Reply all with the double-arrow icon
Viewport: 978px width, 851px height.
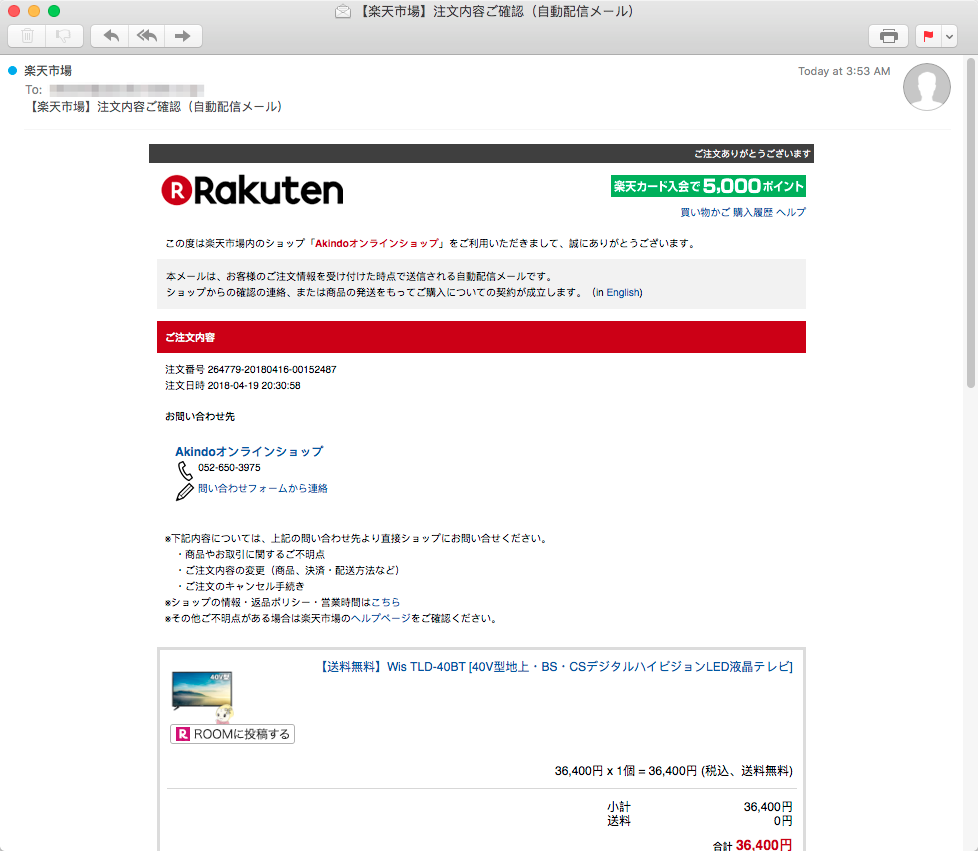147,36
